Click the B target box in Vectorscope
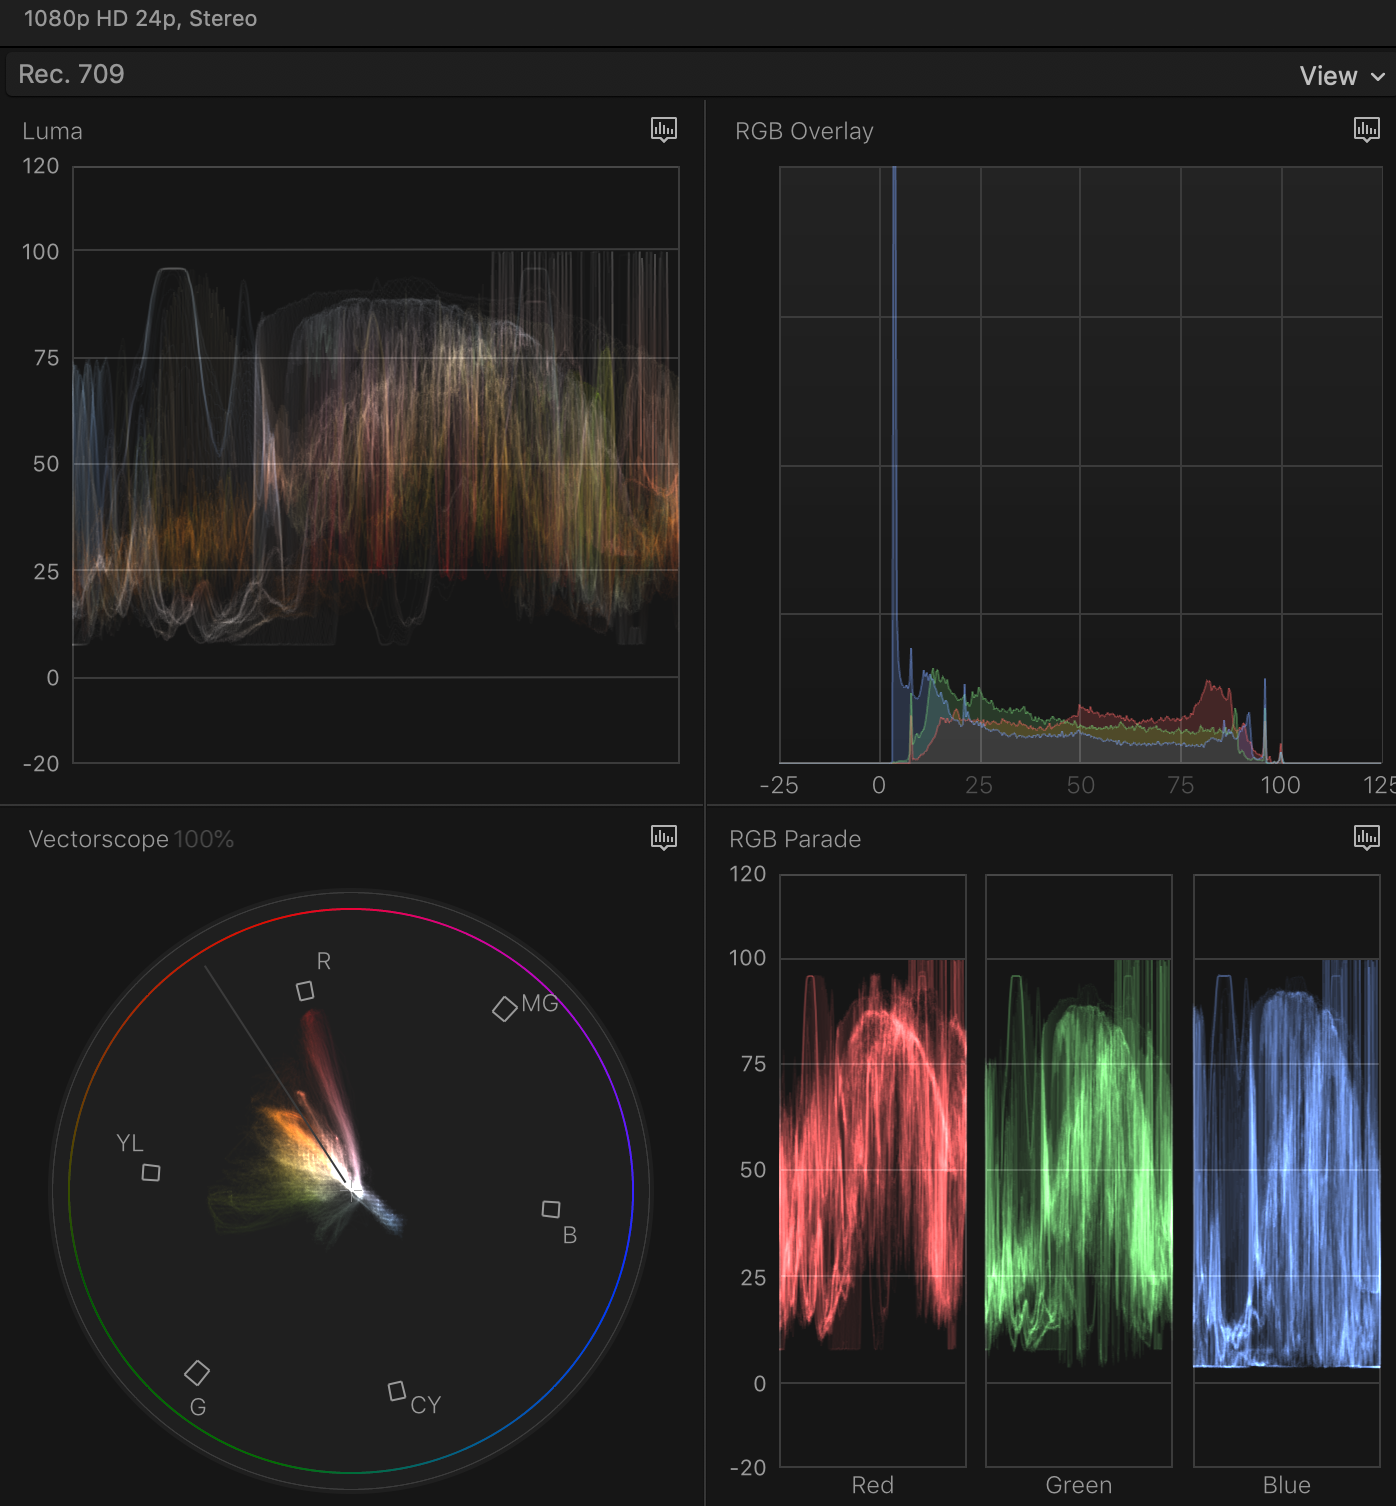 point(551,1209)
